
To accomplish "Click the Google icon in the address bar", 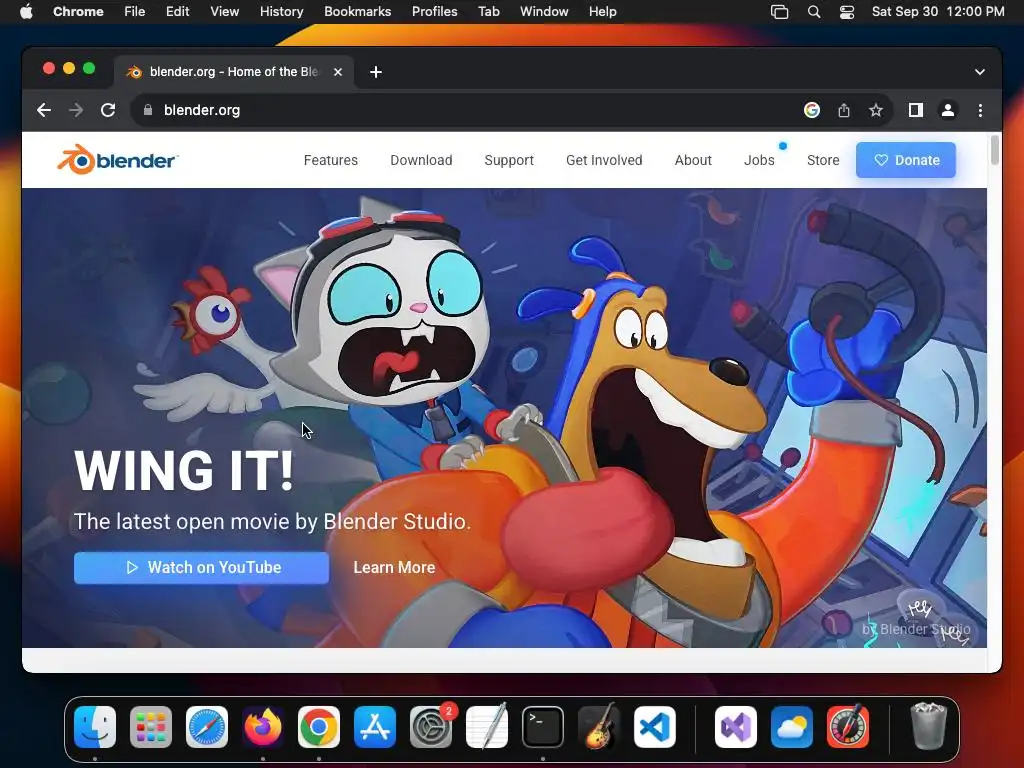I will coord(812,110).
